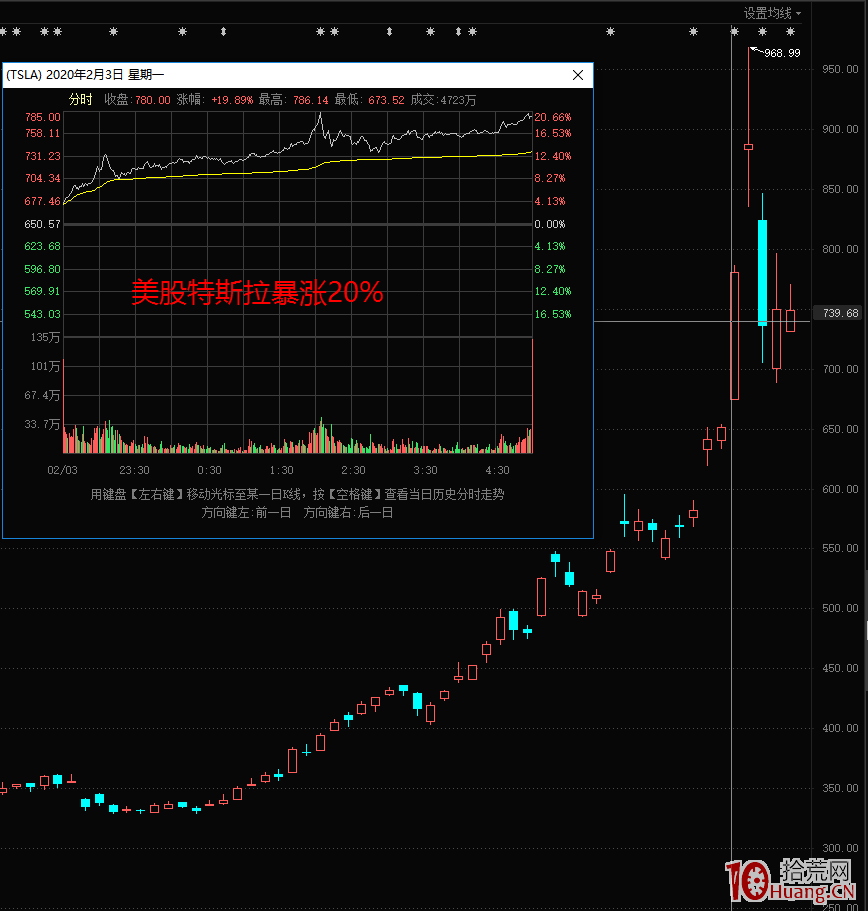Open the 设置均线 dropdown
This screenshot has height=911, width=868.
tap(772, 13)
